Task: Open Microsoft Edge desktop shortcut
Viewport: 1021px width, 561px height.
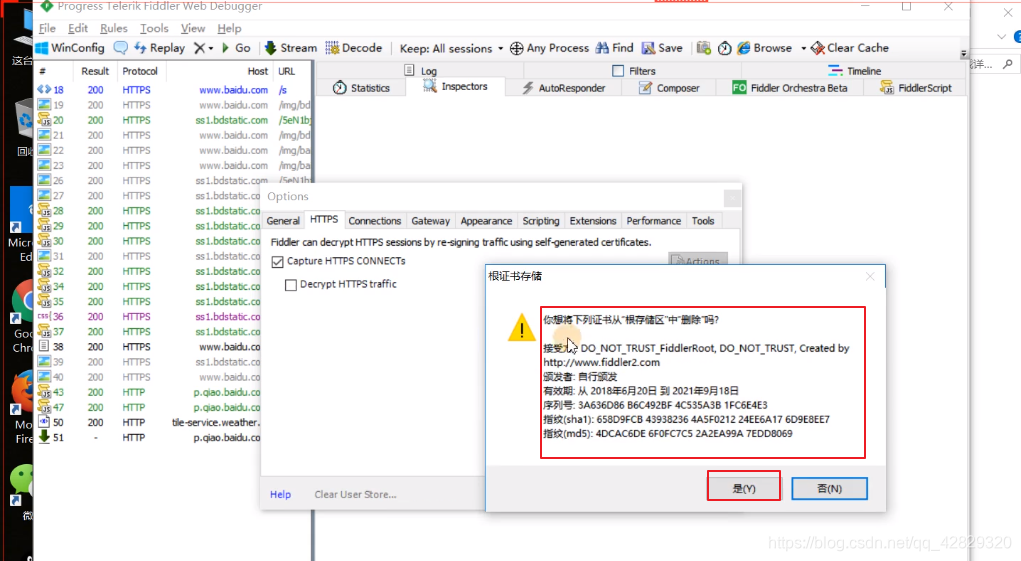Action: 21,226
